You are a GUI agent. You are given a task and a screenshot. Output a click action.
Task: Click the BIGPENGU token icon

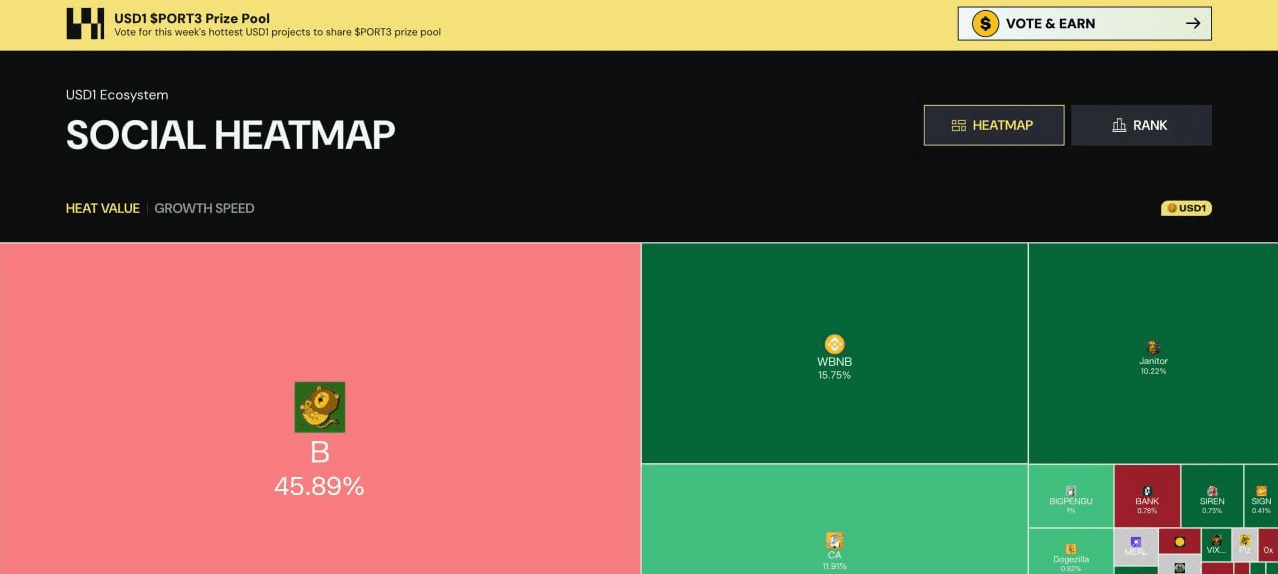tap(1071, 491)
